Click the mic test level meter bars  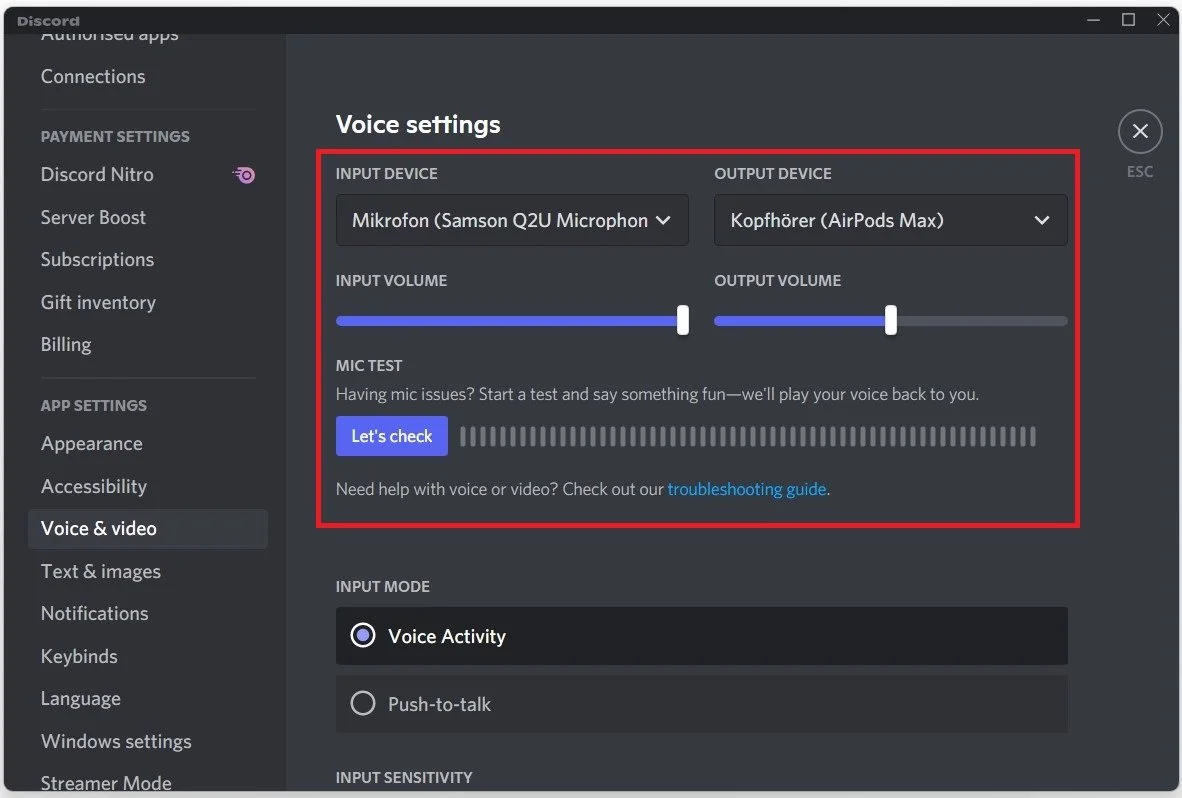coord(748,436)
